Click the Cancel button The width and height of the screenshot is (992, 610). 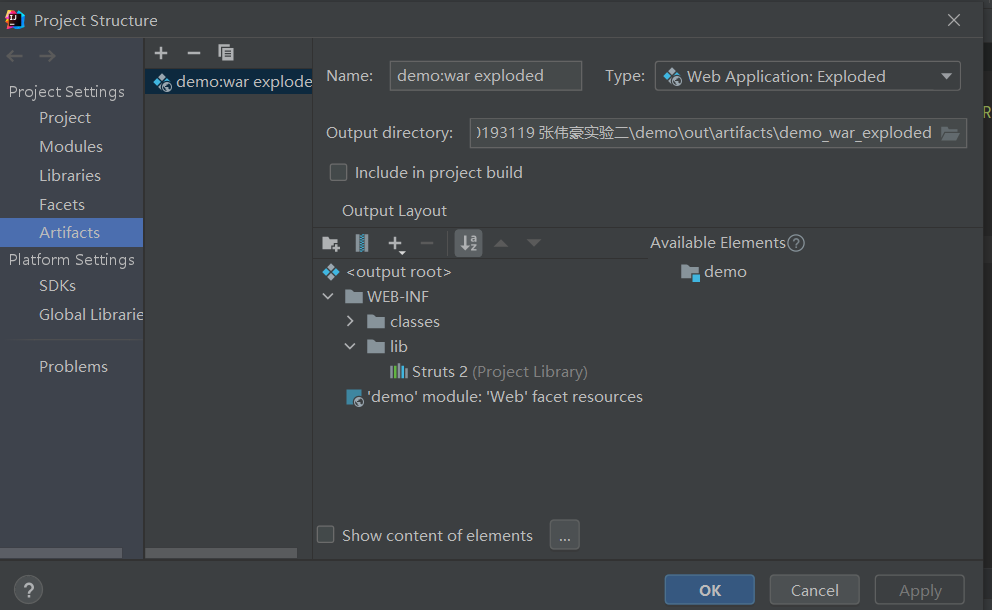pos(814,590)
